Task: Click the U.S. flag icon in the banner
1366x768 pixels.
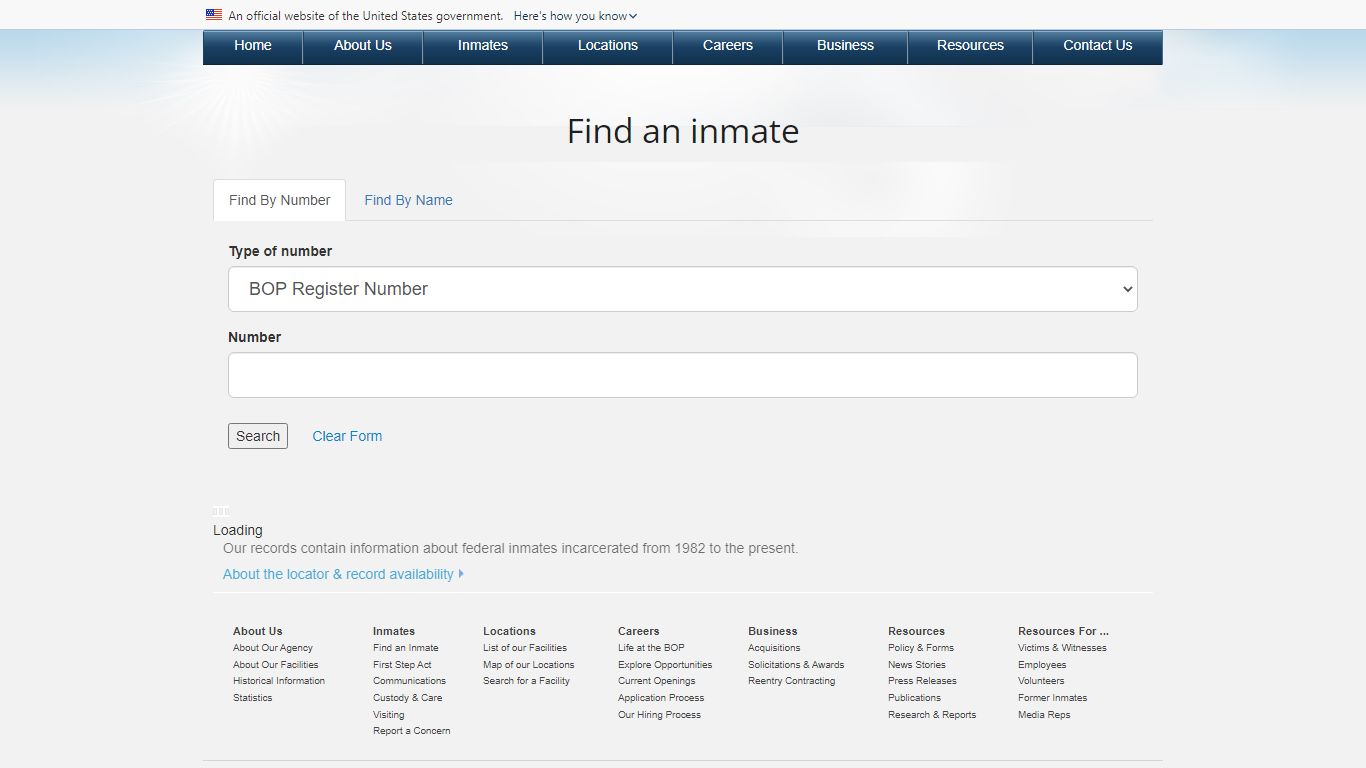Action: coord(213,15)
